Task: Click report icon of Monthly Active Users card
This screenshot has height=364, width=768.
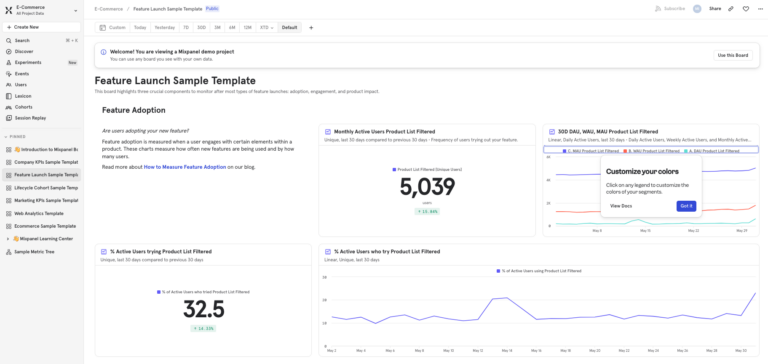Action: (328, 131)
